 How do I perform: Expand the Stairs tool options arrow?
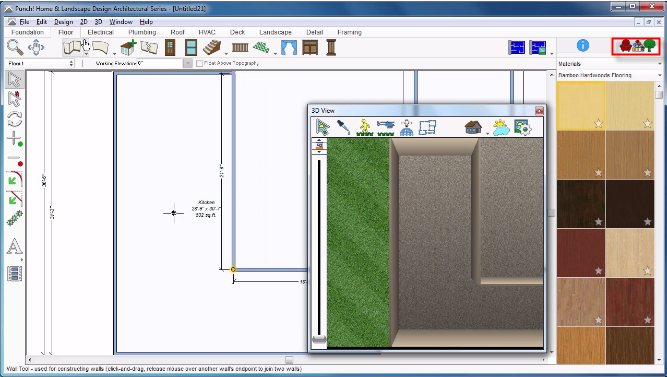[225, 54]
